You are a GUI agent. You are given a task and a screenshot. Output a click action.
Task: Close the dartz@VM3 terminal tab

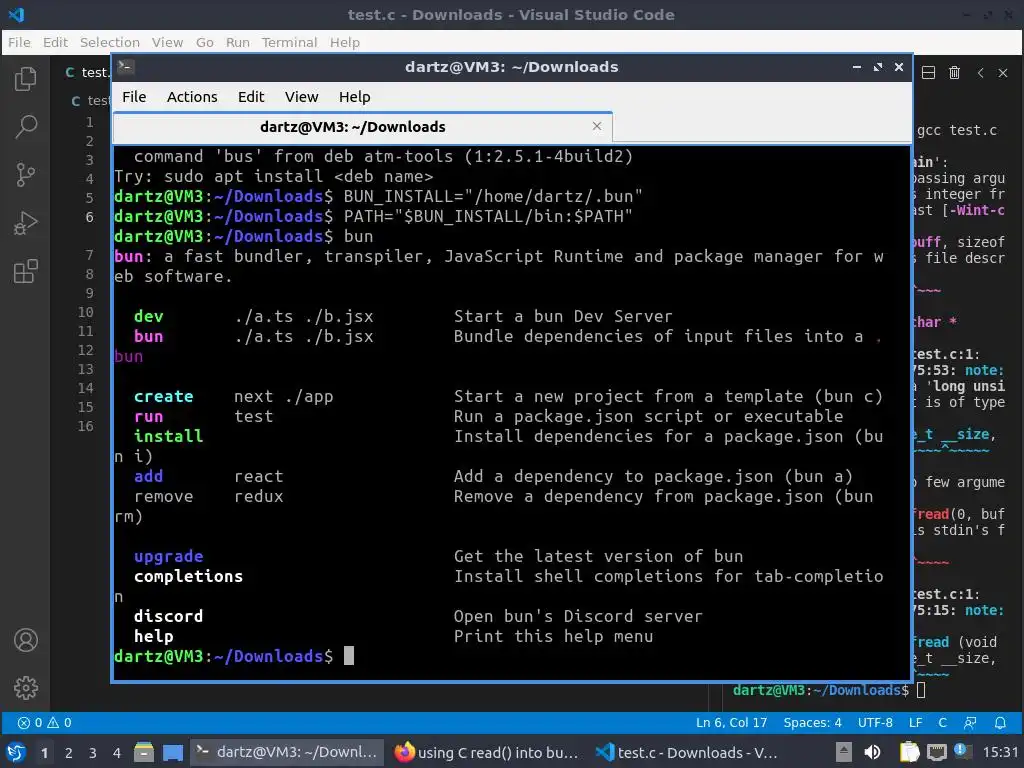(596, 126)
